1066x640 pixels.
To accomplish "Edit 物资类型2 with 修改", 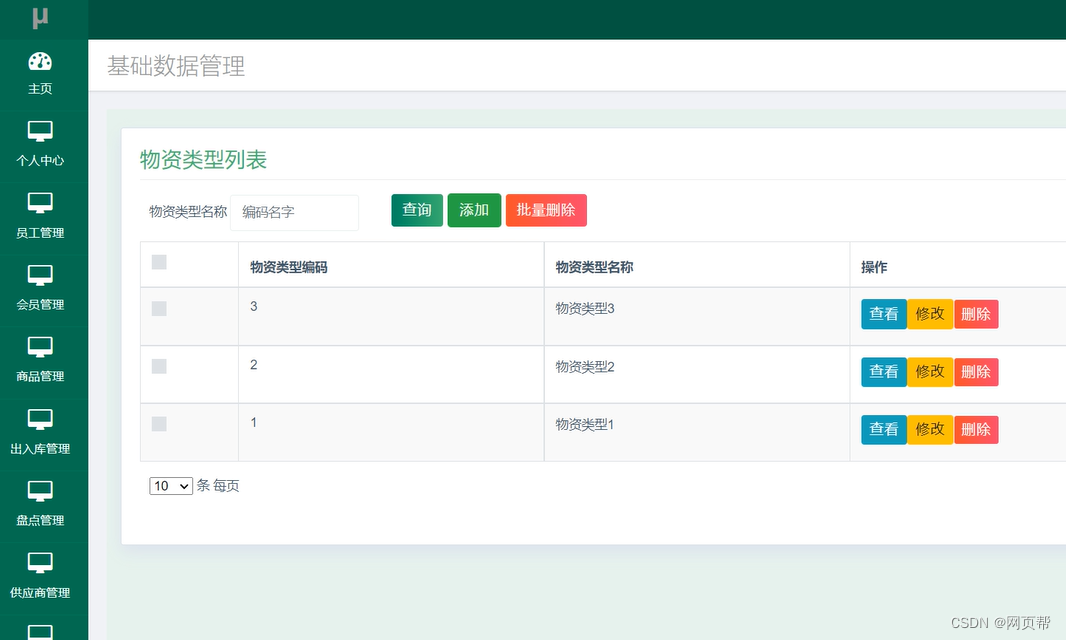I will coord(930,372).
